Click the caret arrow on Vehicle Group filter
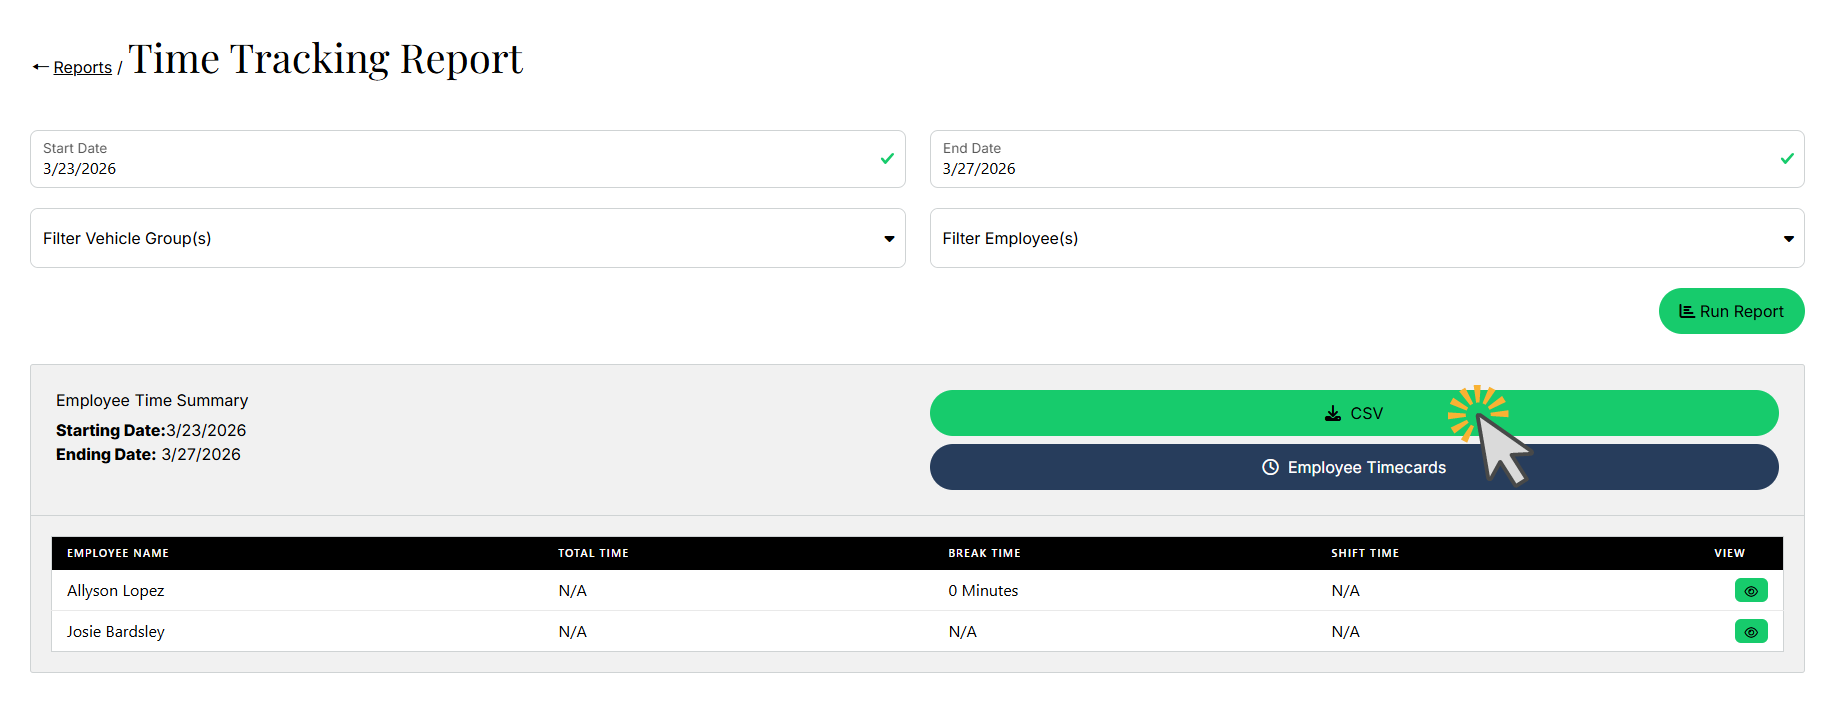 889,239
